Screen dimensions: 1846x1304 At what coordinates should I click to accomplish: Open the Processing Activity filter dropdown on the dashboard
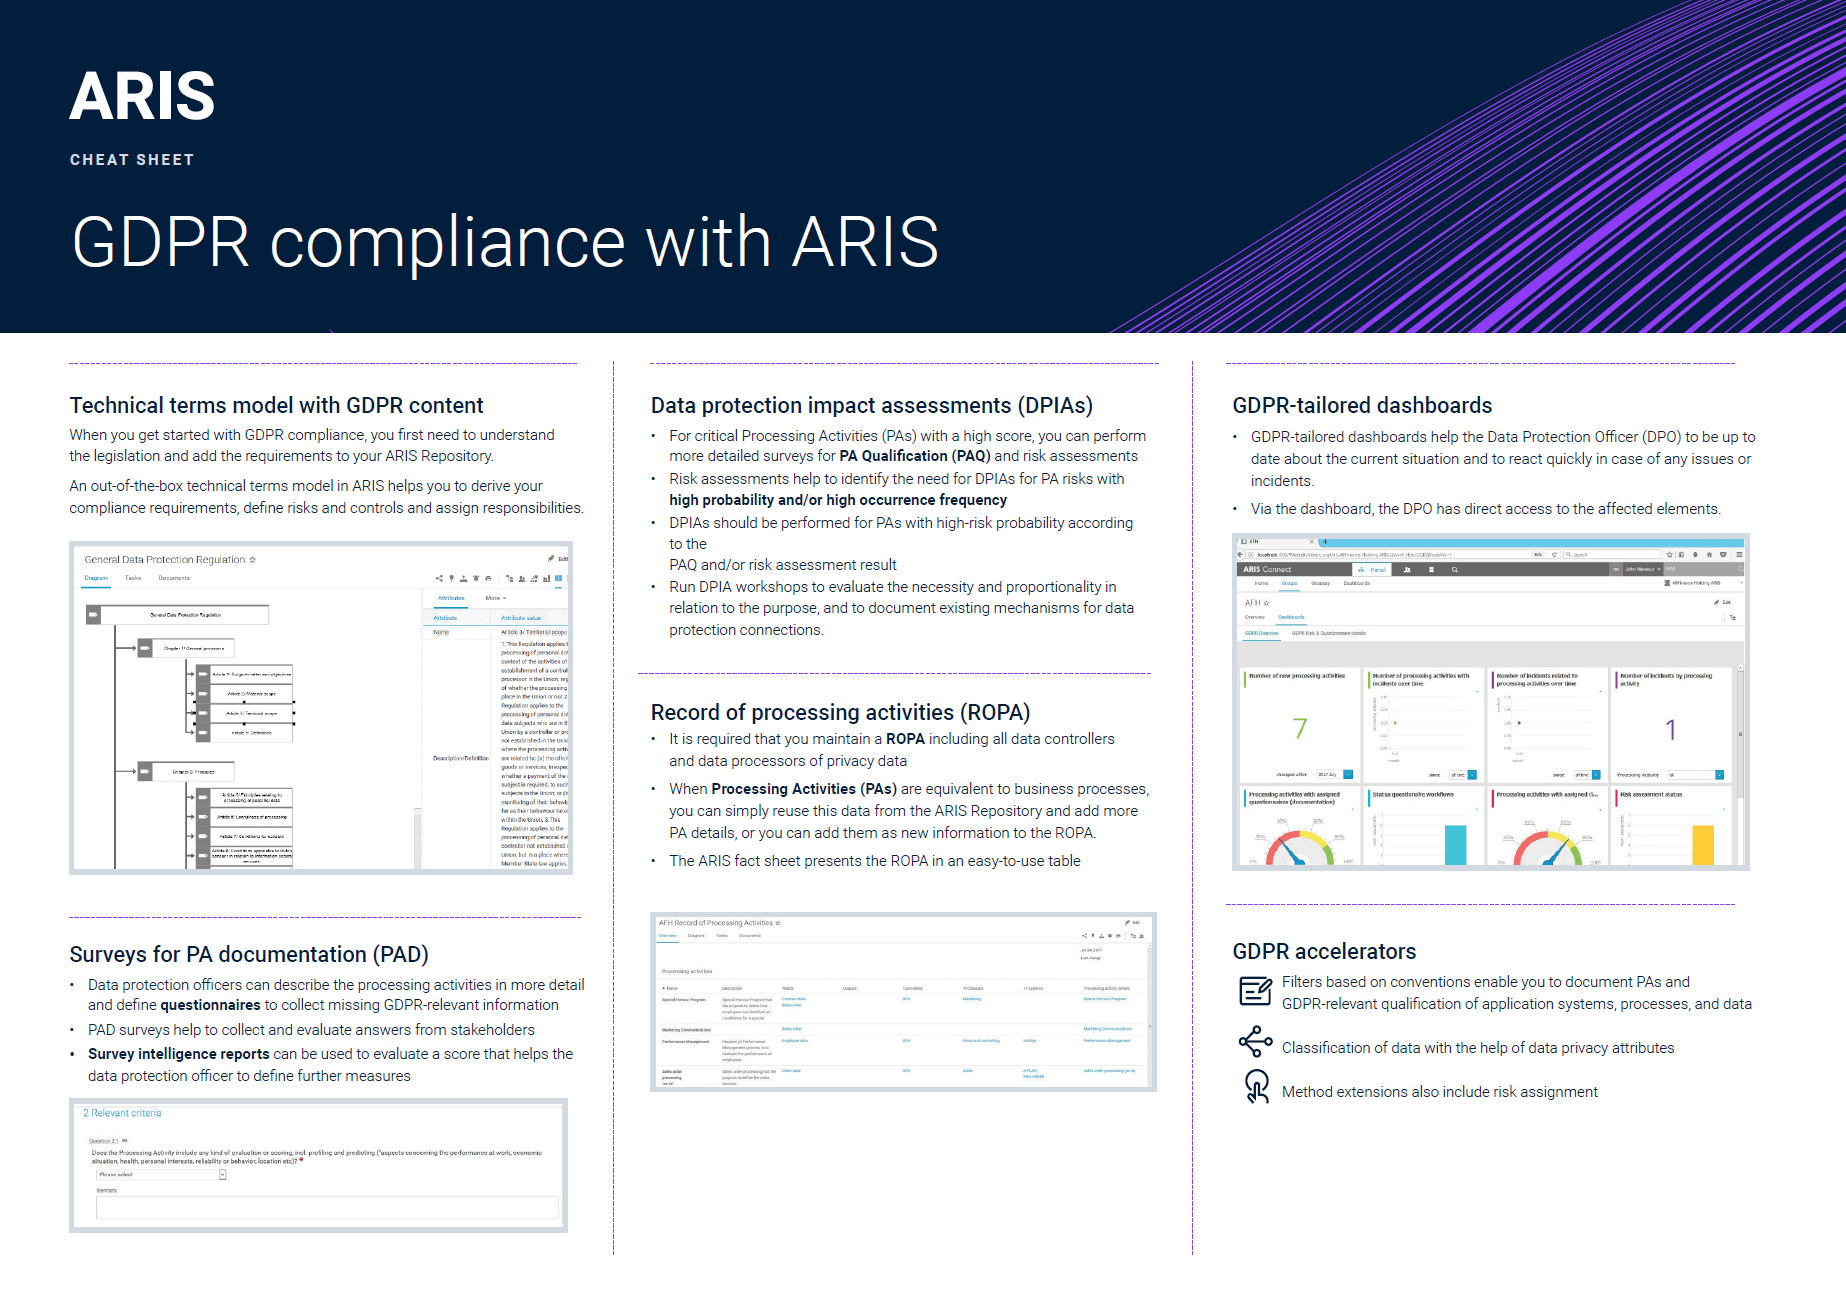[x=1700, y=775]
